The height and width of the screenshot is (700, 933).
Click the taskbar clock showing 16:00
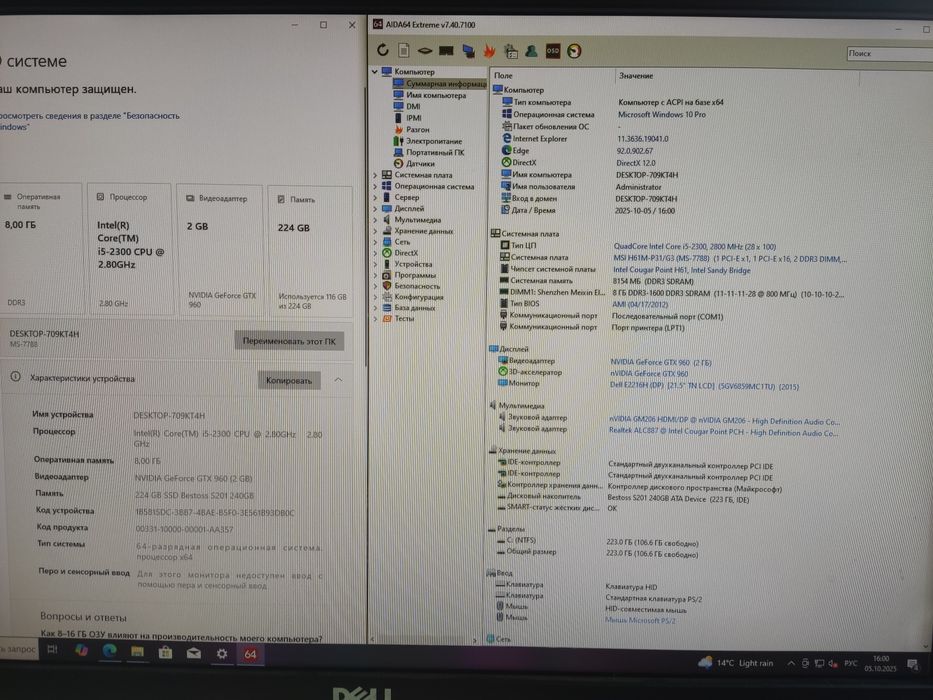tap(879, 663)
